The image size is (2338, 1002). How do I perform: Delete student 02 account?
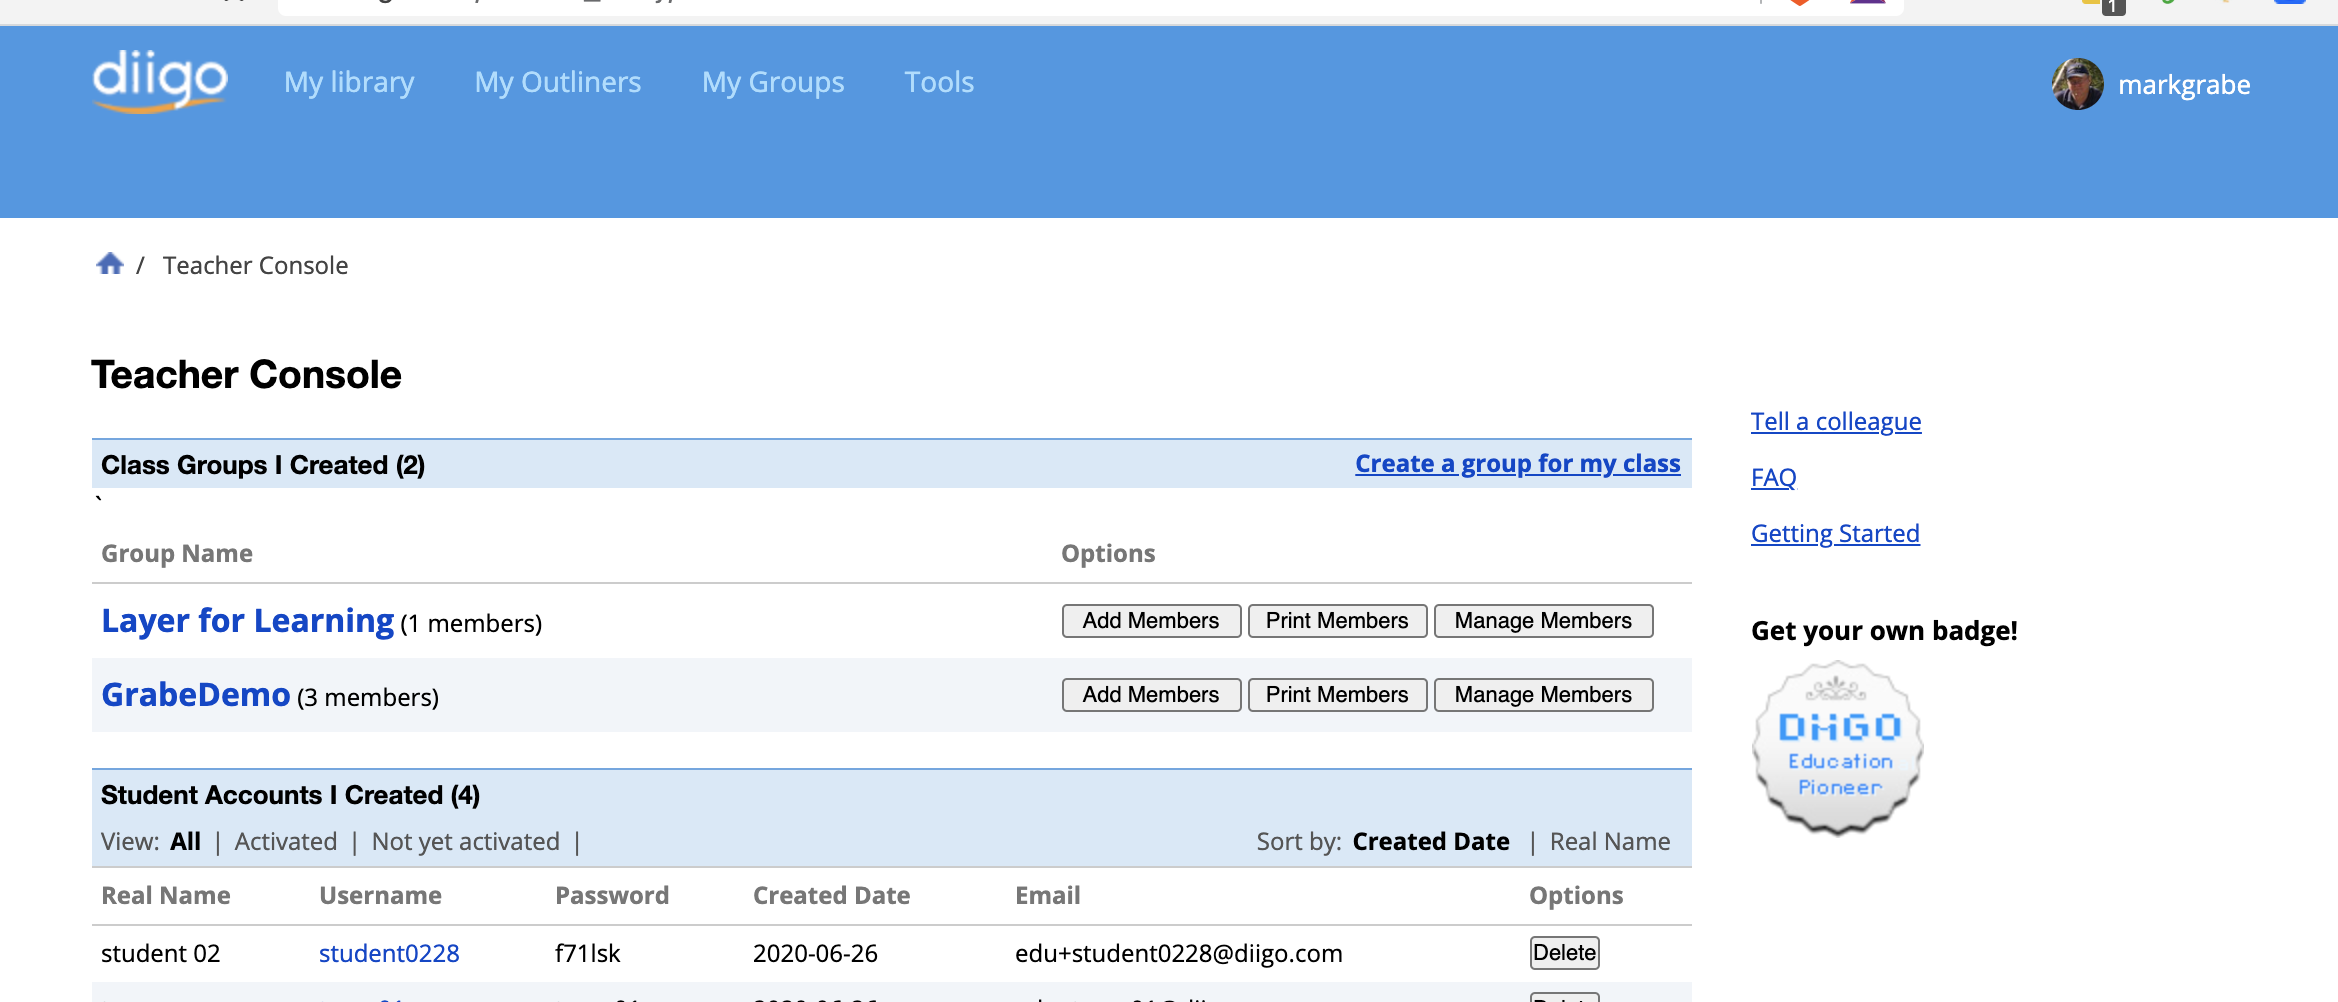click(1564, 953)
